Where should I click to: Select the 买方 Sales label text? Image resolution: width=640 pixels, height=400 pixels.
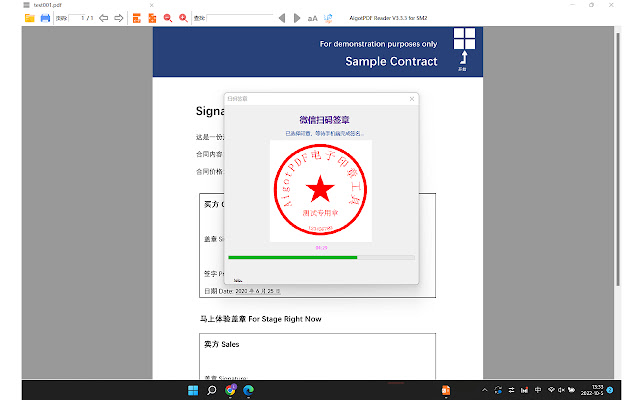222,344
